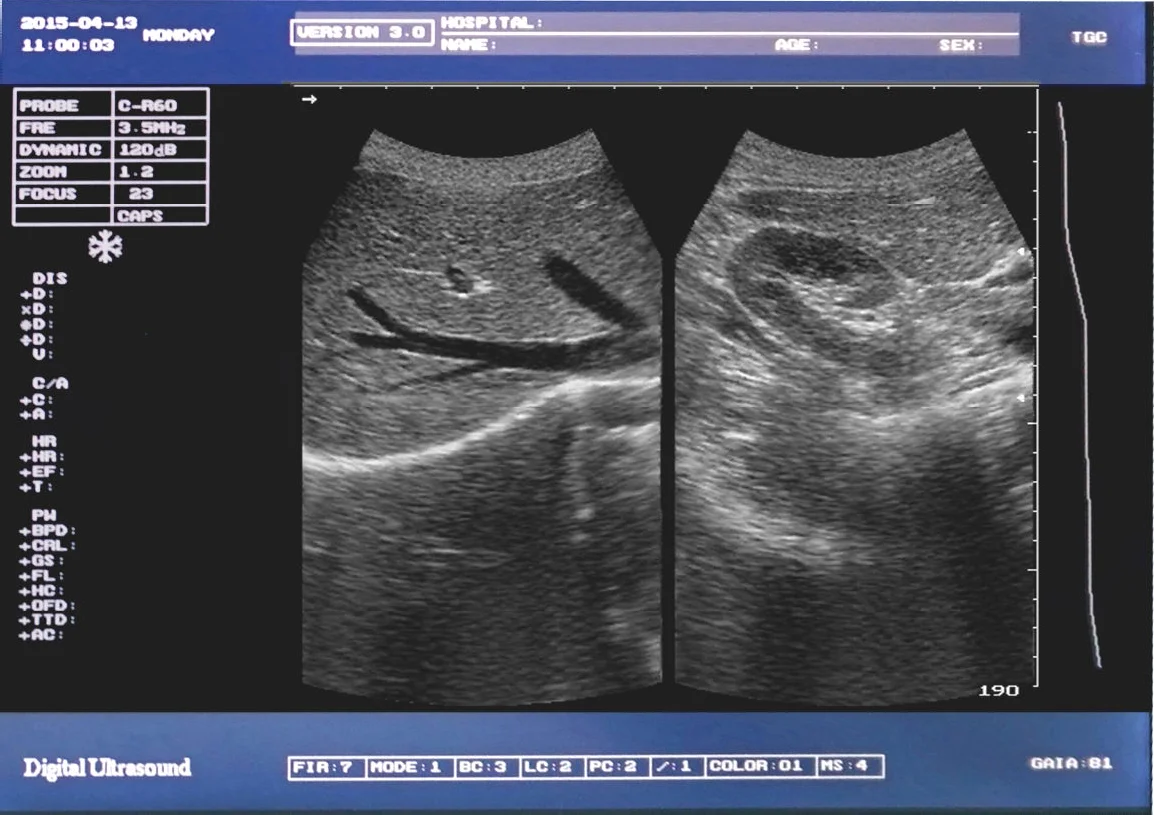The image size is (1154, 815).
Task: Click the MONDAY weekday text
Action: coord(179,35)
